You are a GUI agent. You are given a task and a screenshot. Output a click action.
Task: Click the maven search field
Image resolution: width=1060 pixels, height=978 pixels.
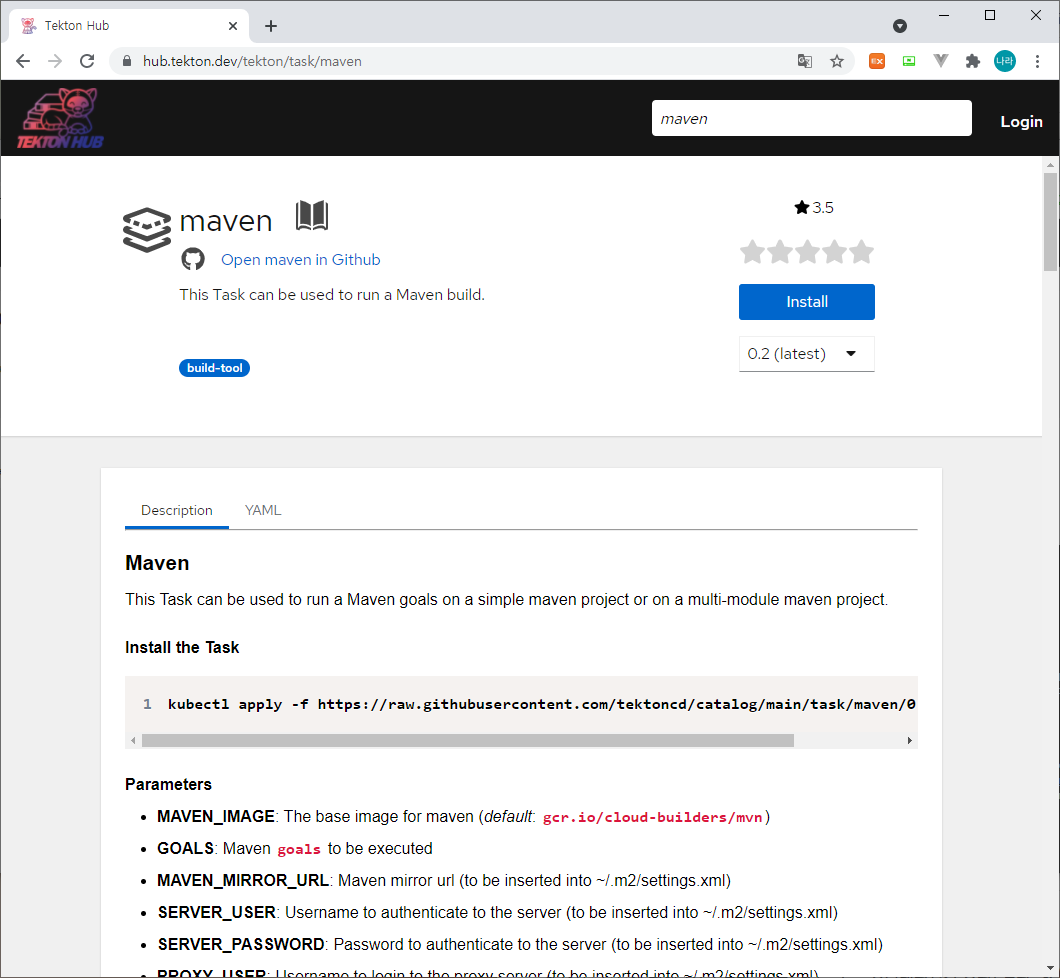[811, 118]
